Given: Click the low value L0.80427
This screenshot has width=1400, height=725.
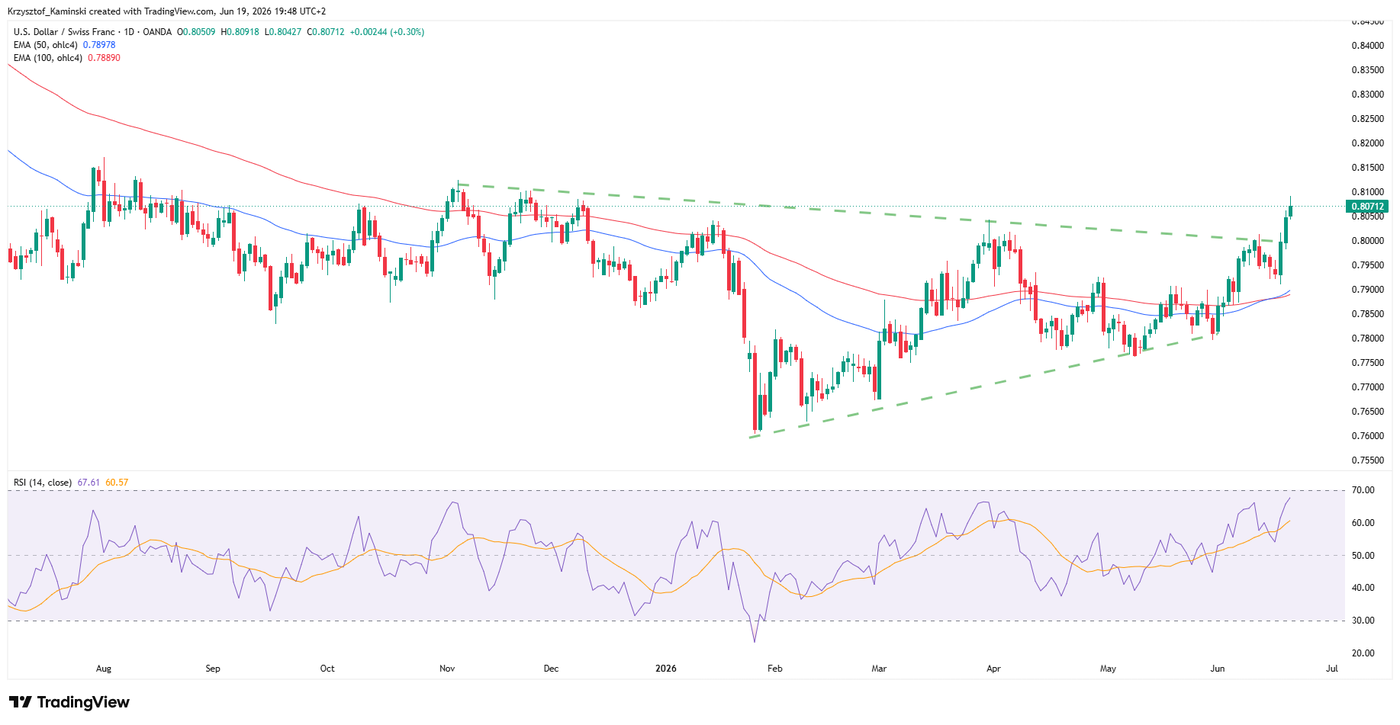Looking at the screenshot, I should point(283,32).
